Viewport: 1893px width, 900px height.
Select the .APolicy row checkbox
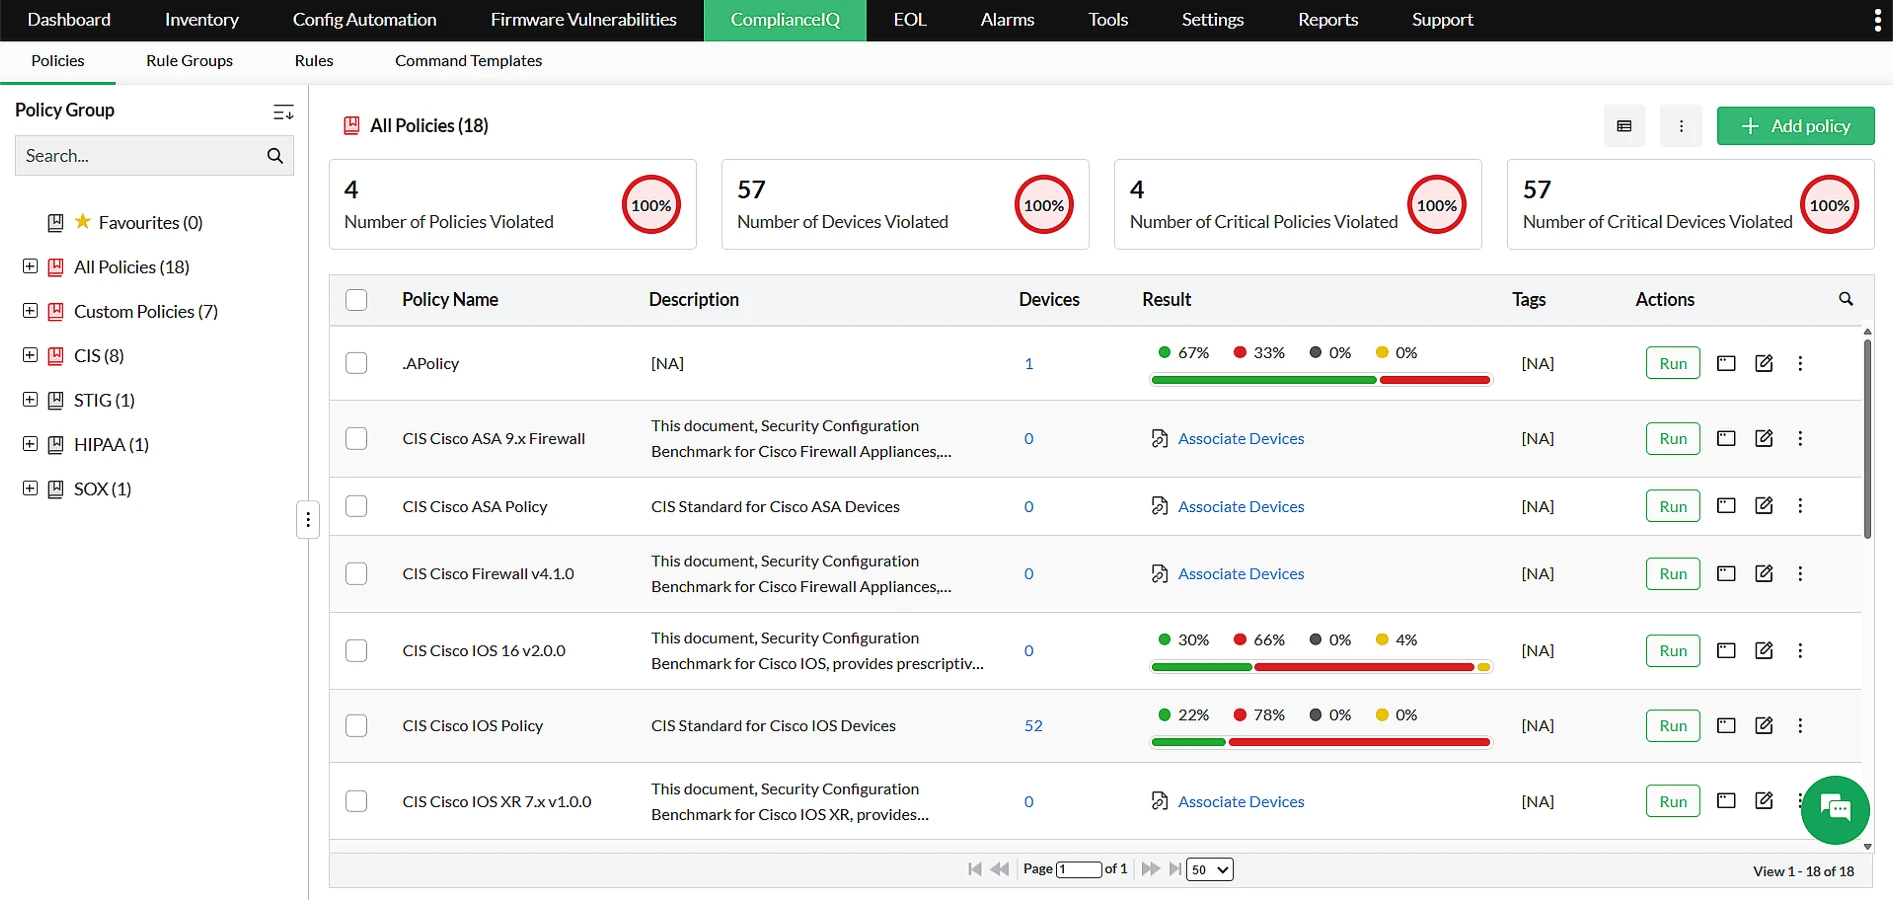click(356, 363)
